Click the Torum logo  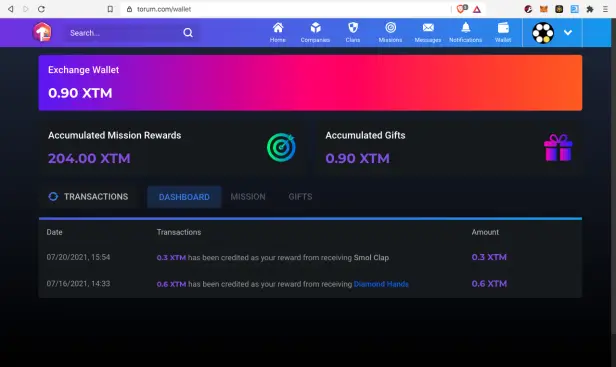[x=42, y=32]
